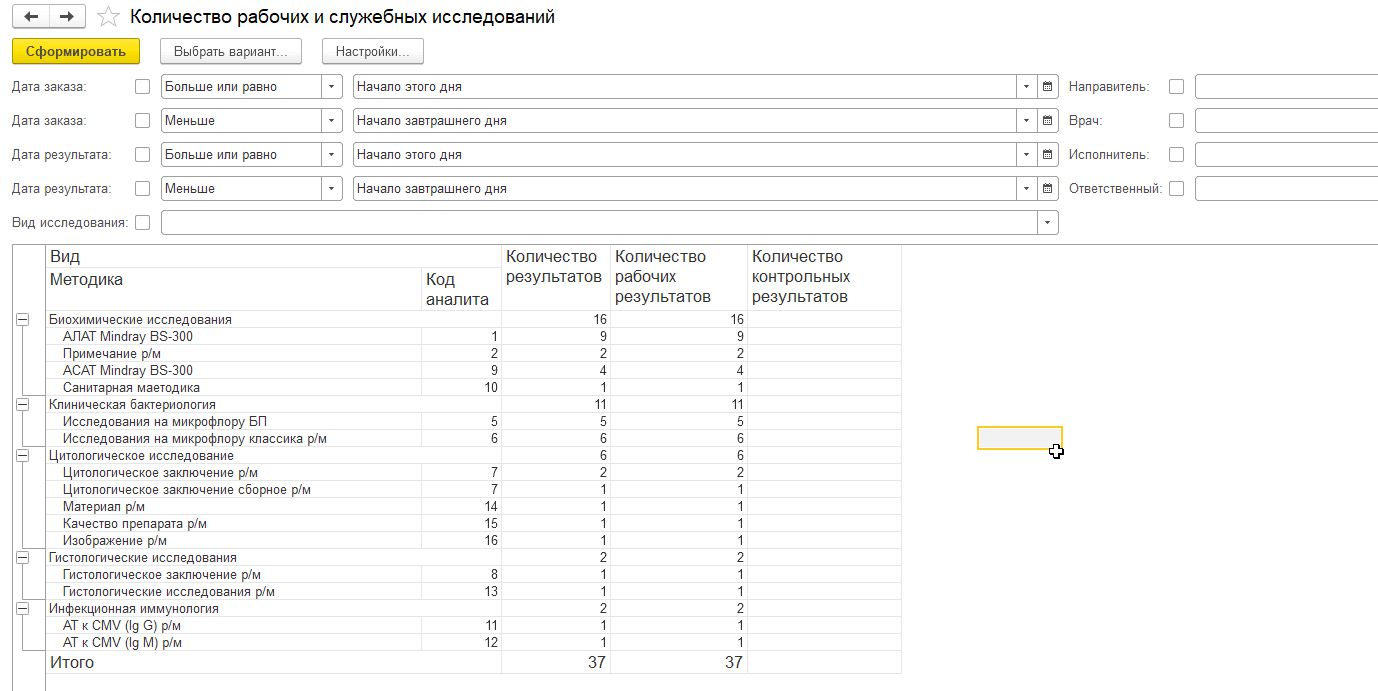The height and width of the screenshot is (691, 1378).
Task: Add report to favorites with star icon
Action: pyautogui.click(x=109, y=17)
